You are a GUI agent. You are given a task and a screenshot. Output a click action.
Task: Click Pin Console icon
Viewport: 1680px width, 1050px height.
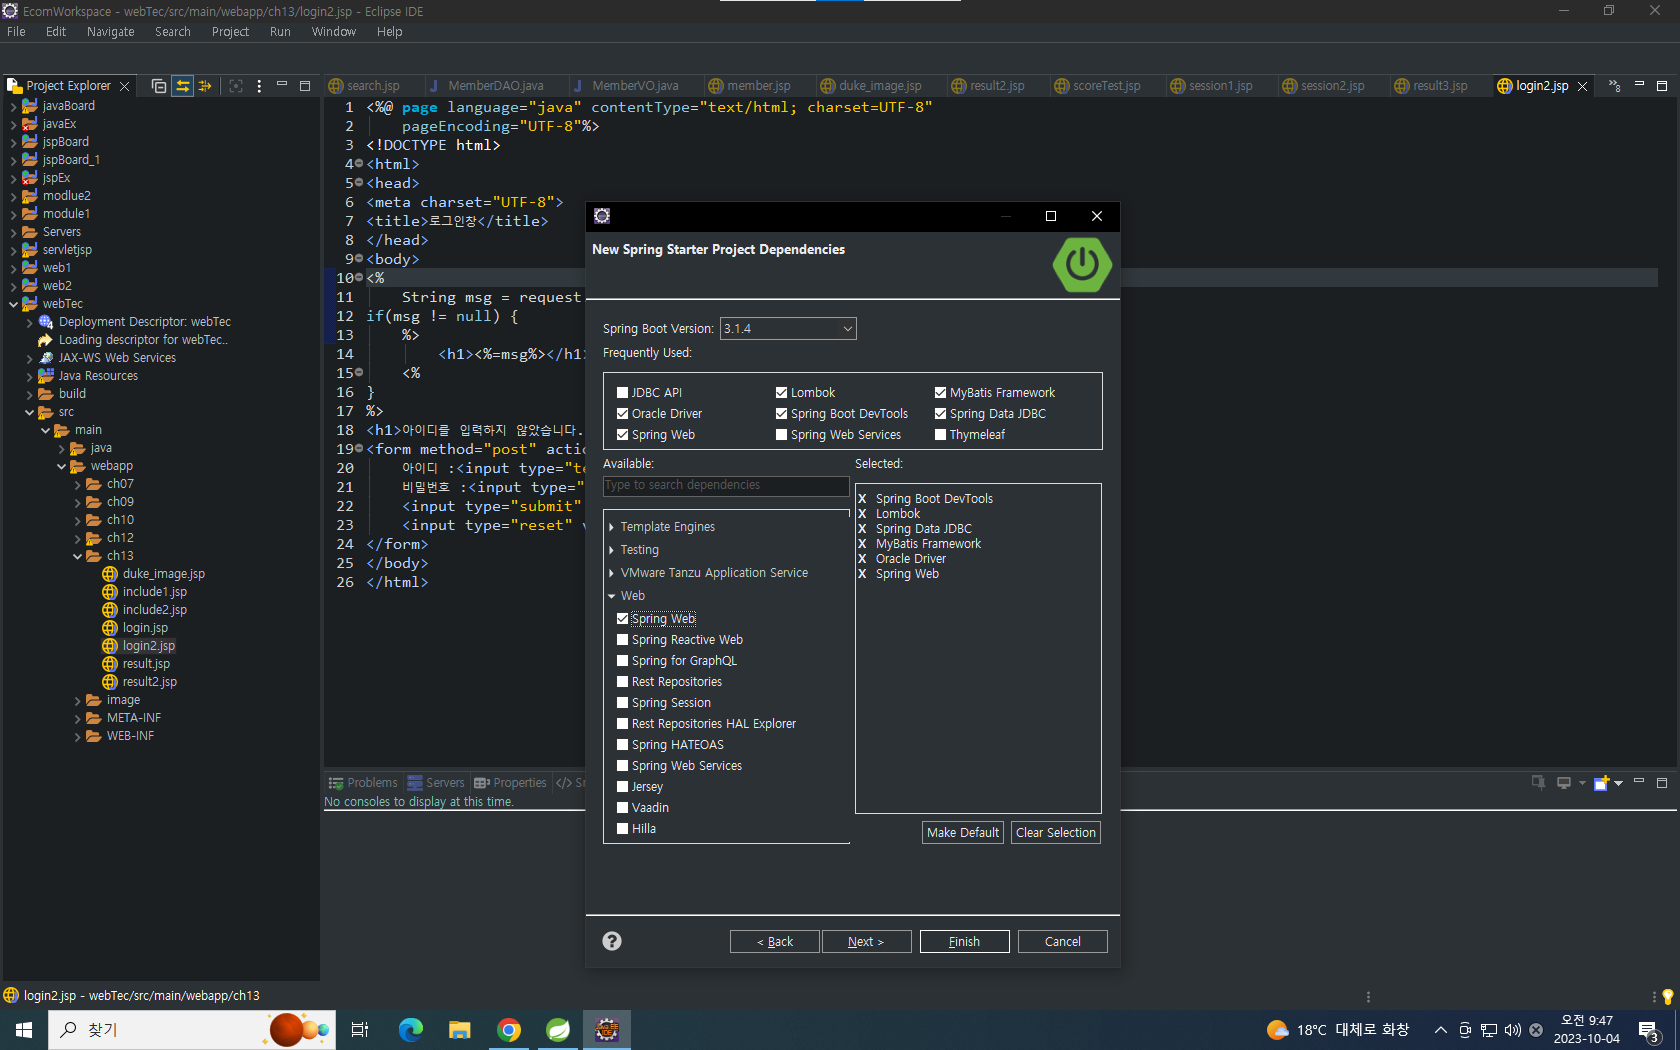(1538, 783)
